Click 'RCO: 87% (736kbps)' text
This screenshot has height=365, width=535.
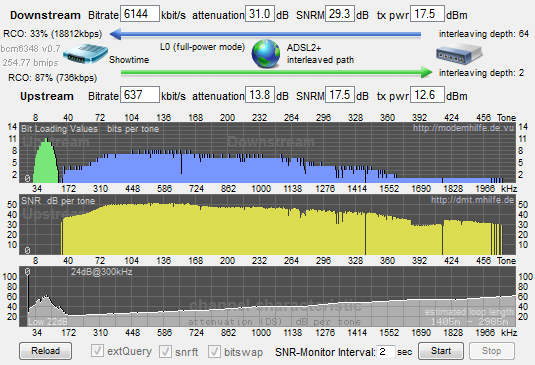(53, 78)
